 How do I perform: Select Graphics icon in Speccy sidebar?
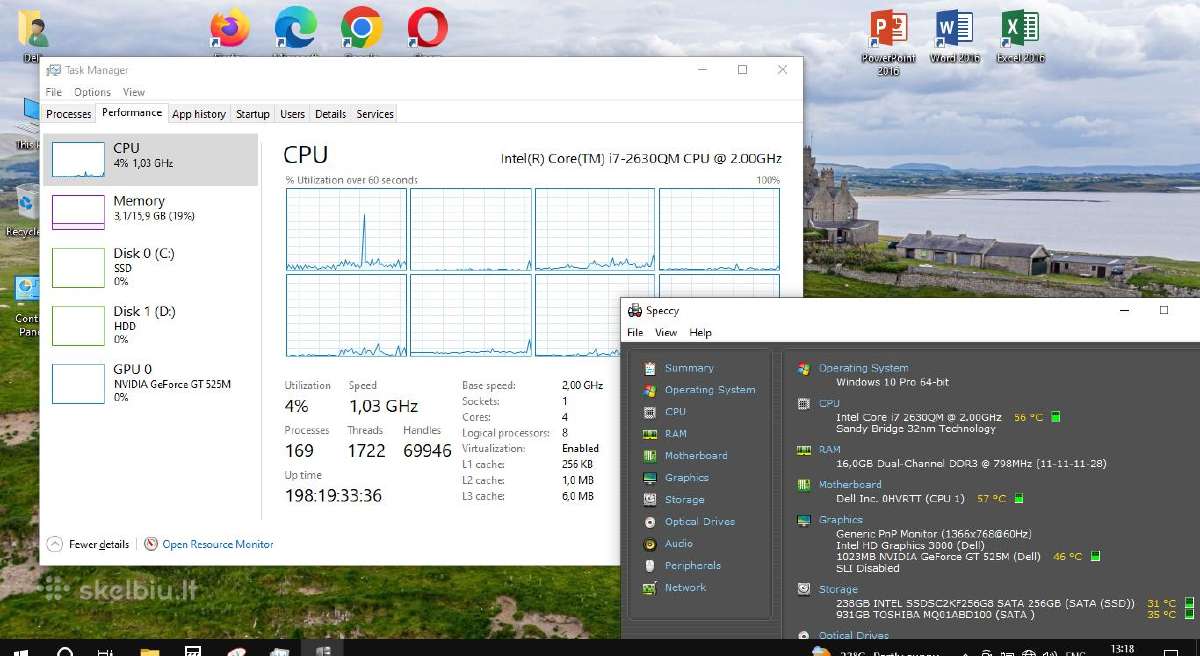(650, 478)
